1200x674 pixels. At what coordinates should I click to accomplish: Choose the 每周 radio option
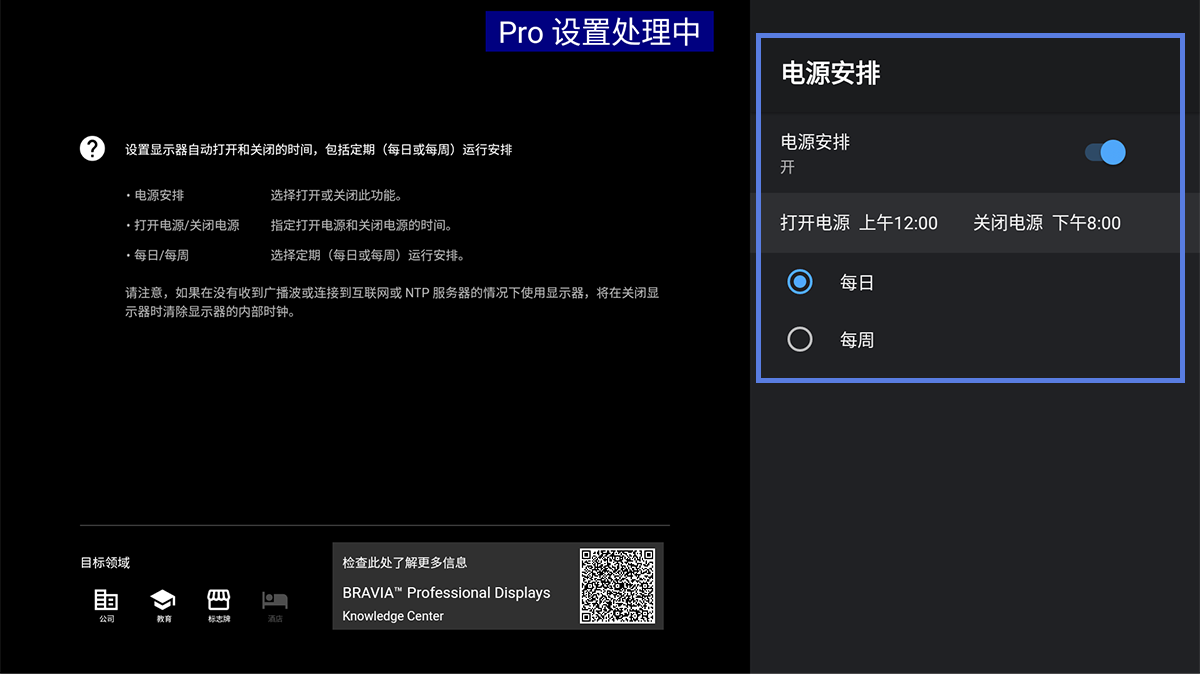coord(800,340)
